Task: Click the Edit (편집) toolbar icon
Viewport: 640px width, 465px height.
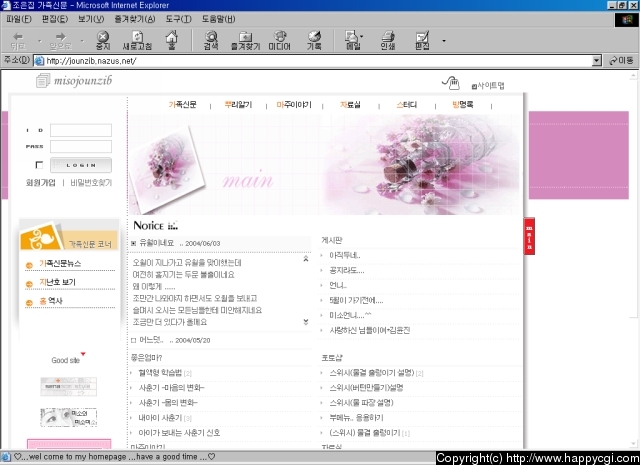Action: [422, 40]
